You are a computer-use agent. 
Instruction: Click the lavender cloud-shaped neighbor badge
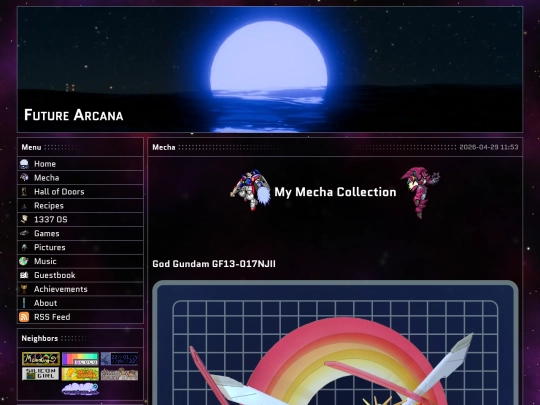point(80,389)
